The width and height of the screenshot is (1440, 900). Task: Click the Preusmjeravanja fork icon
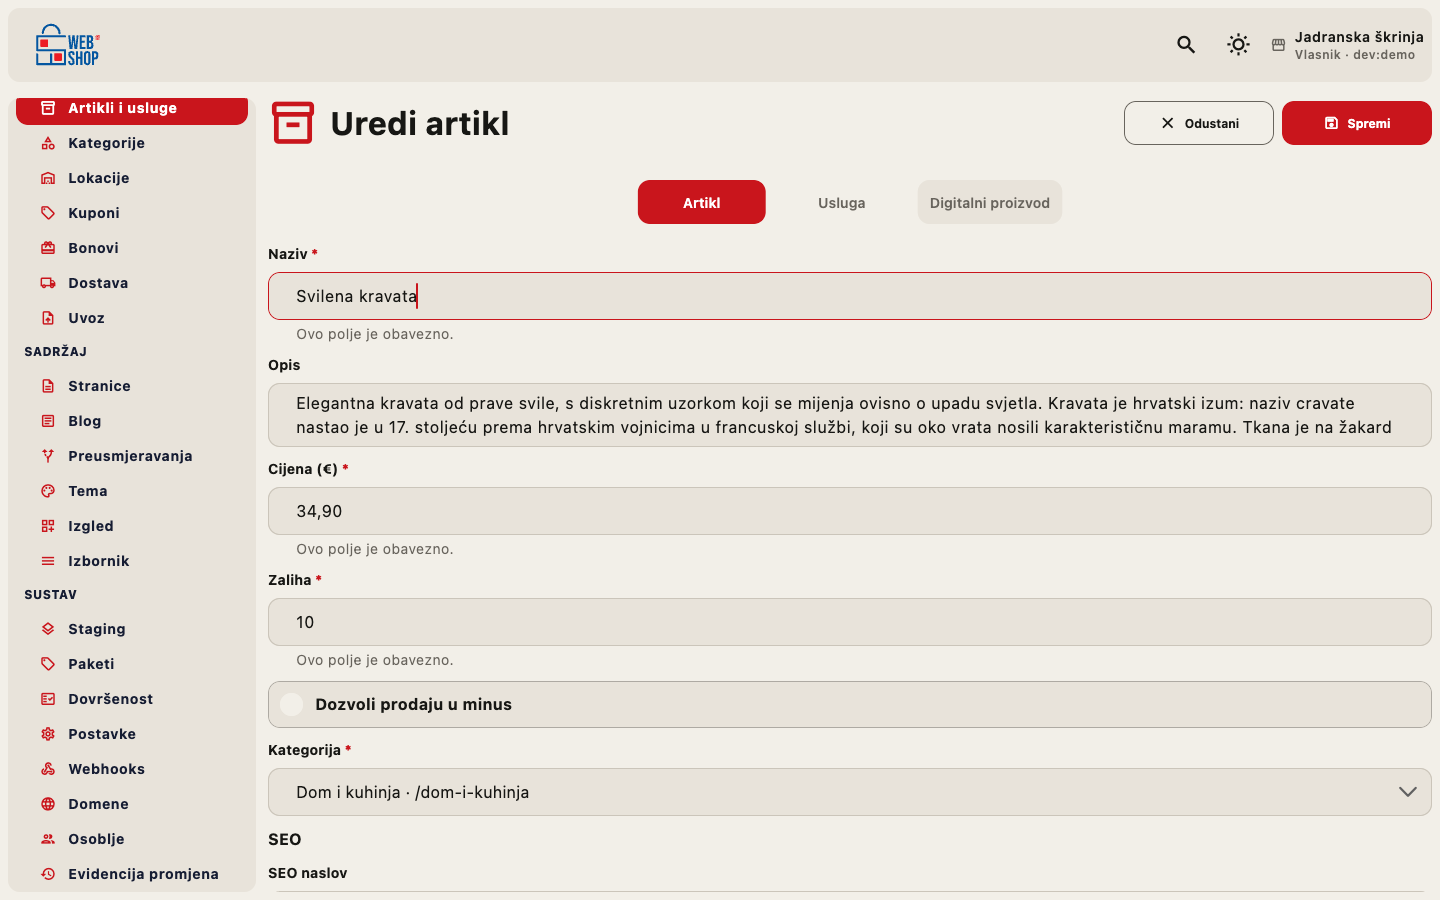tap(48, 456)
